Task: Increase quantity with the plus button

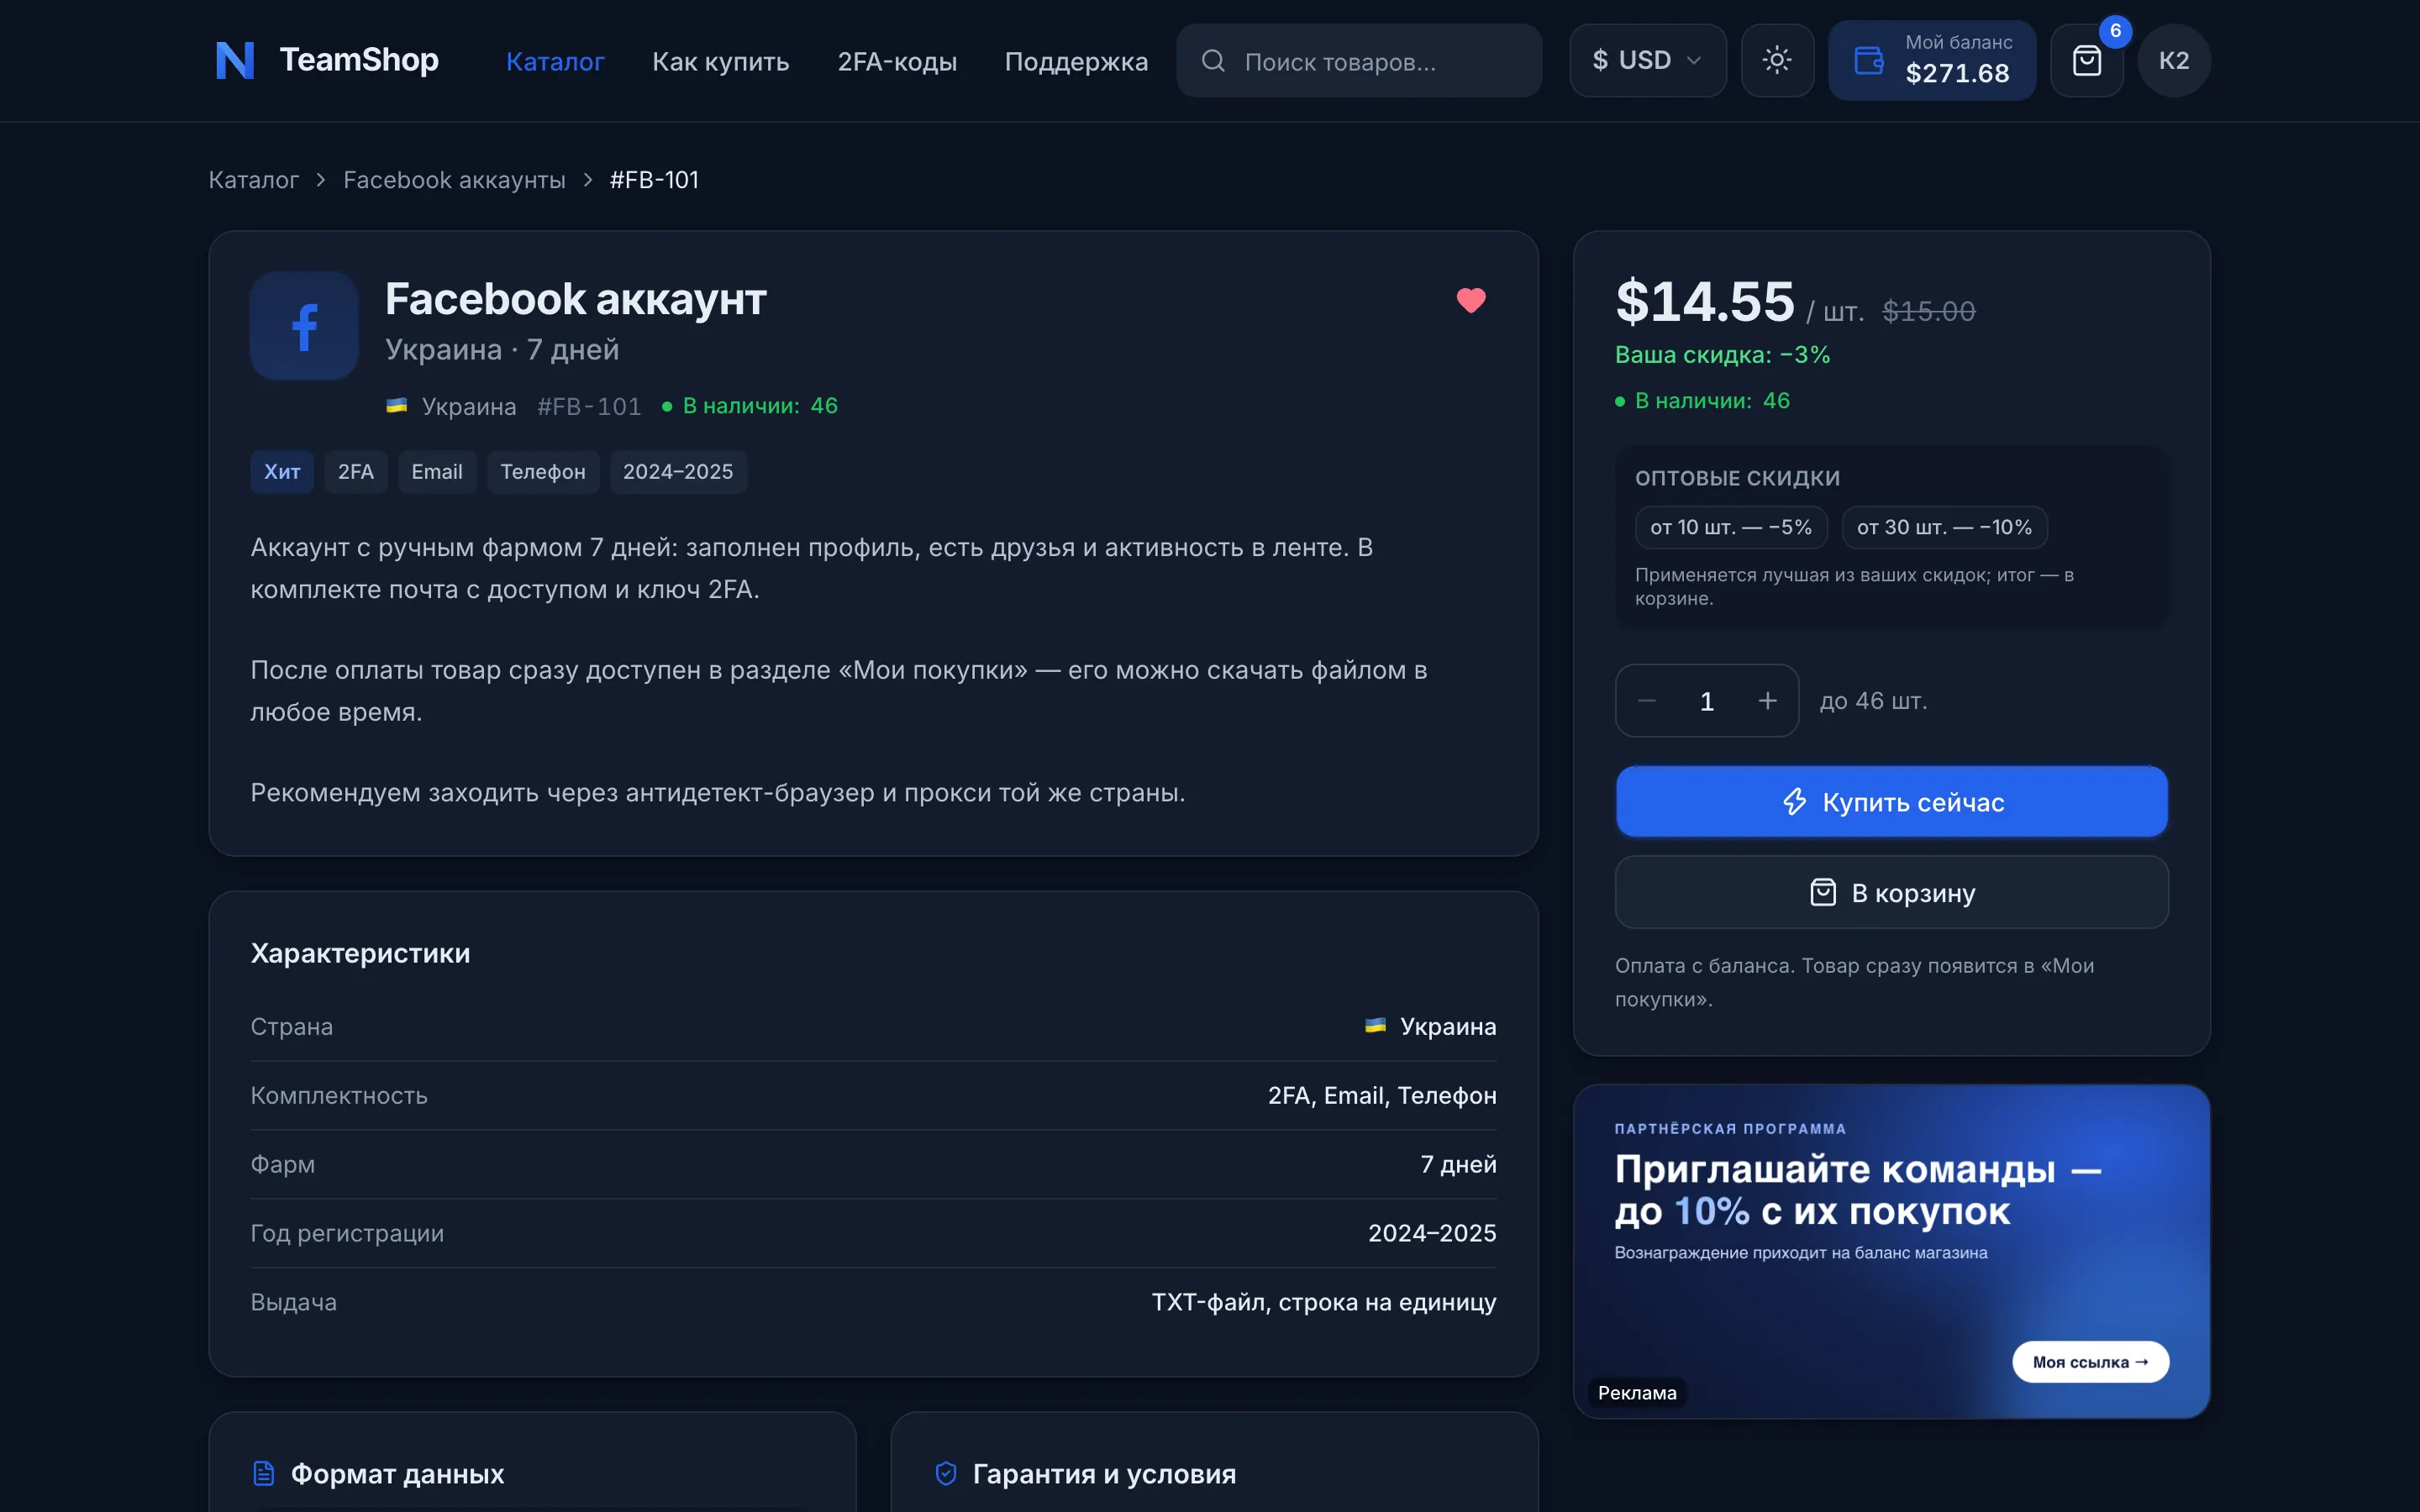Action: click(1768, 701)
